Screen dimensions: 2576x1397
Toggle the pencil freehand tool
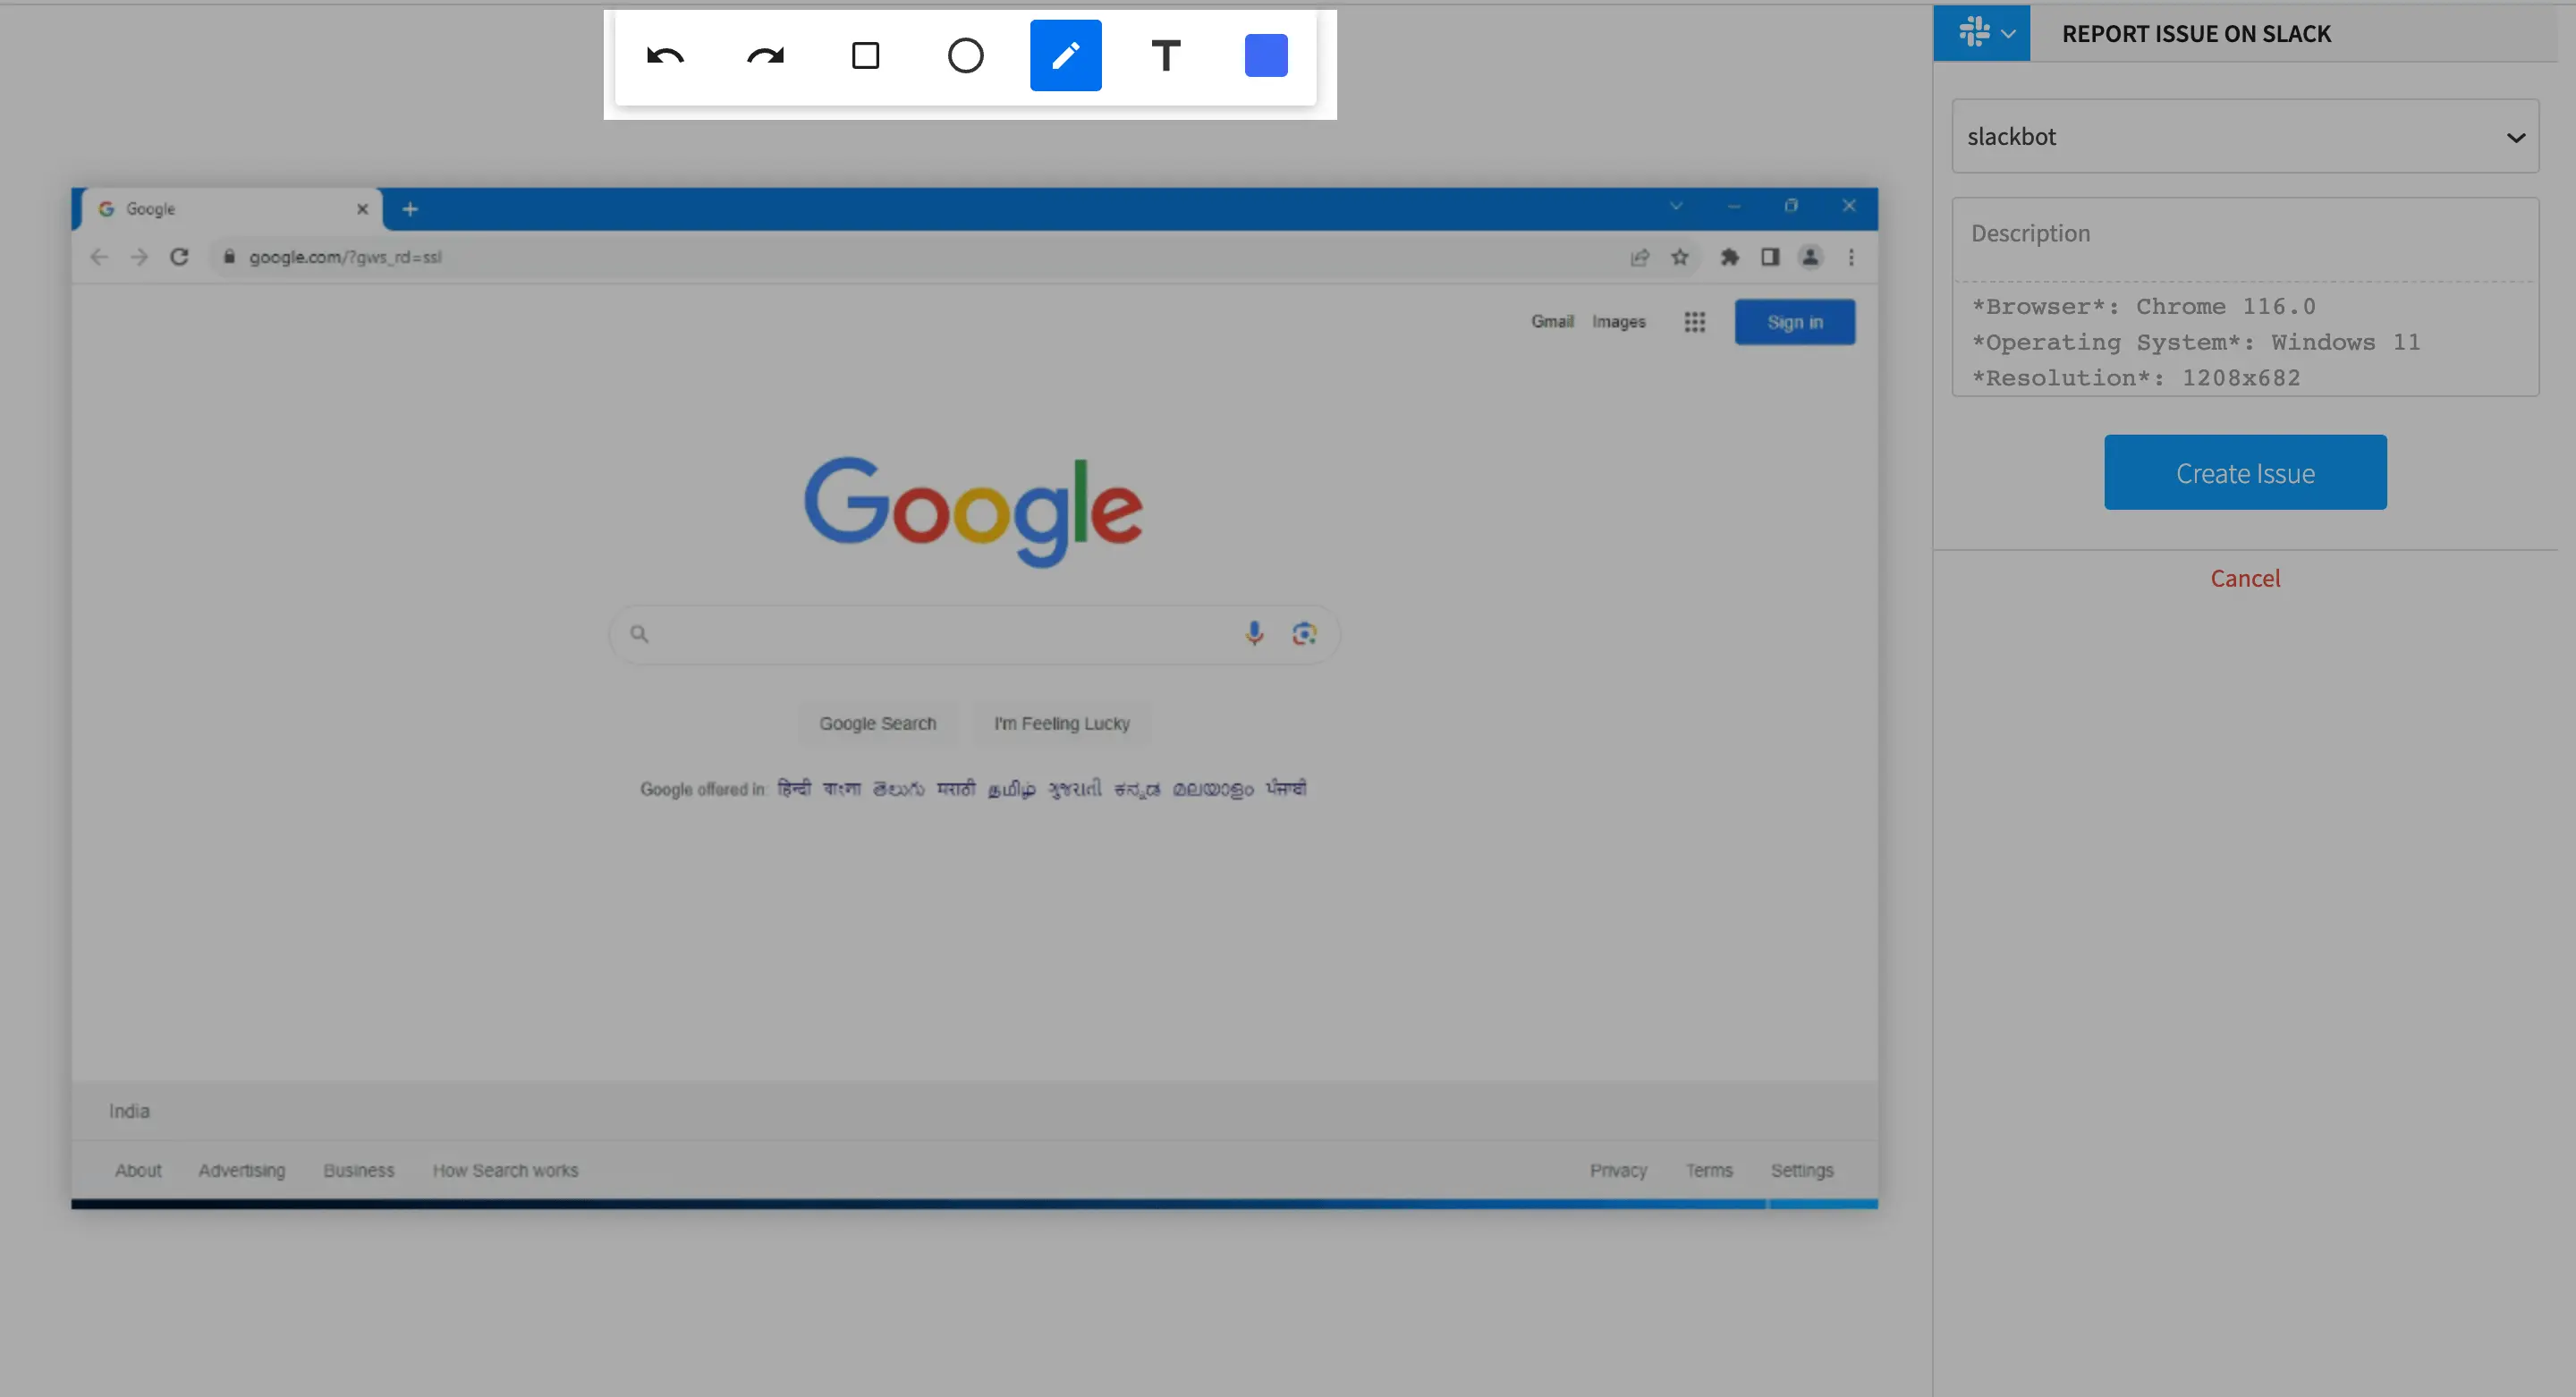(x=1065, y=56)
